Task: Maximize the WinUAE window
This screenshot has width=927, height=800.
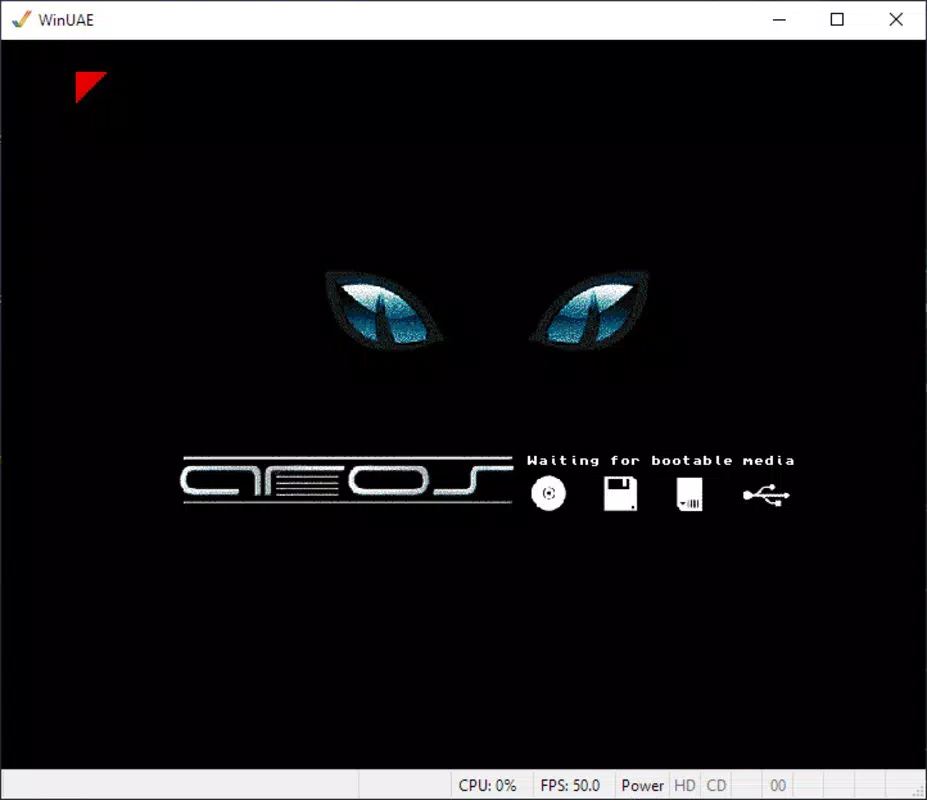Action: tap(837, 20)
